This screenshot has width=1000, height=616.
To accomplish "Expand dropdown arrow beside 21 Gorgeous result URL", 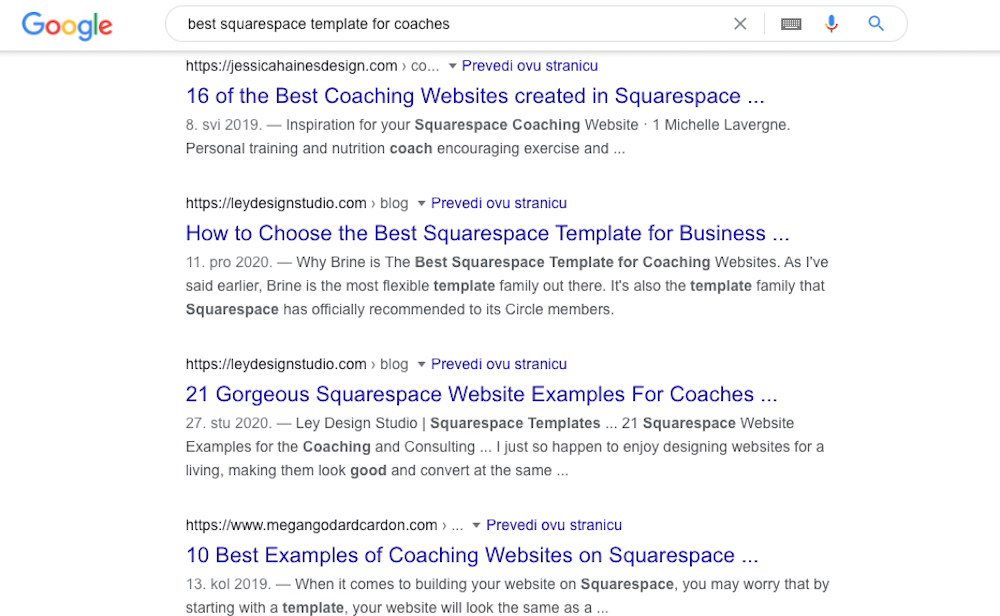I will [421, 364].
